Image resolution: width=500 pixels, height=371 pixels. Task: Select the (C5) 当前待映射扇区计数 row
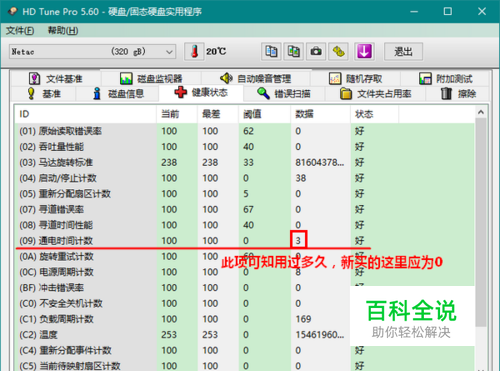[x=245, y=365]
